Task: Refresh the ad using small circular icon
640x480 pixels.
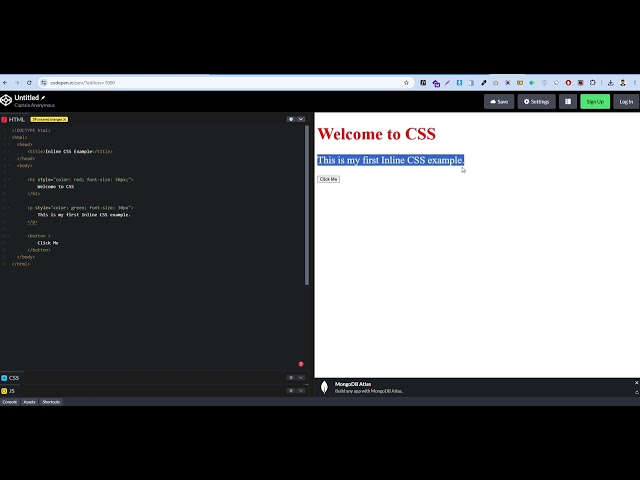Action: coord(636,392)
